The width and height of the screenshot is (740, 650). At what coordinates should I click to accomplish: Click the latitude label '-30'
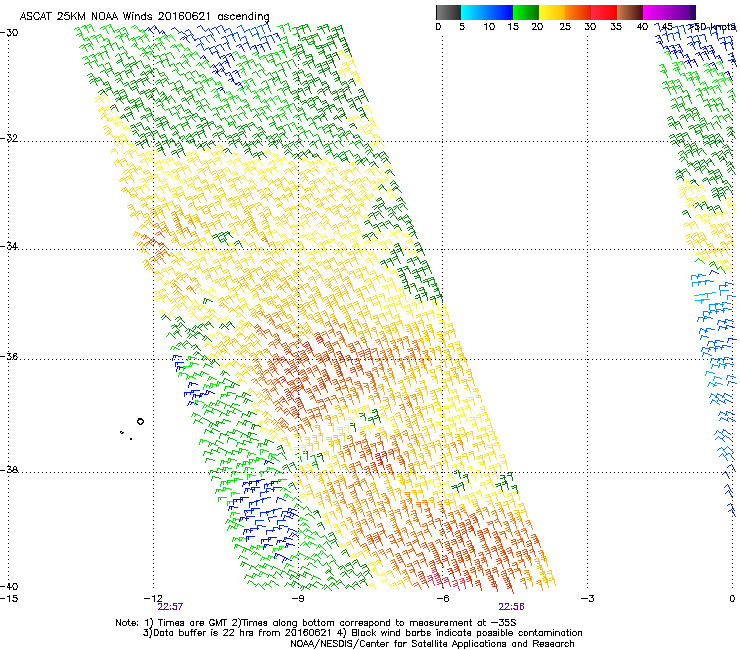coord(9,33)
